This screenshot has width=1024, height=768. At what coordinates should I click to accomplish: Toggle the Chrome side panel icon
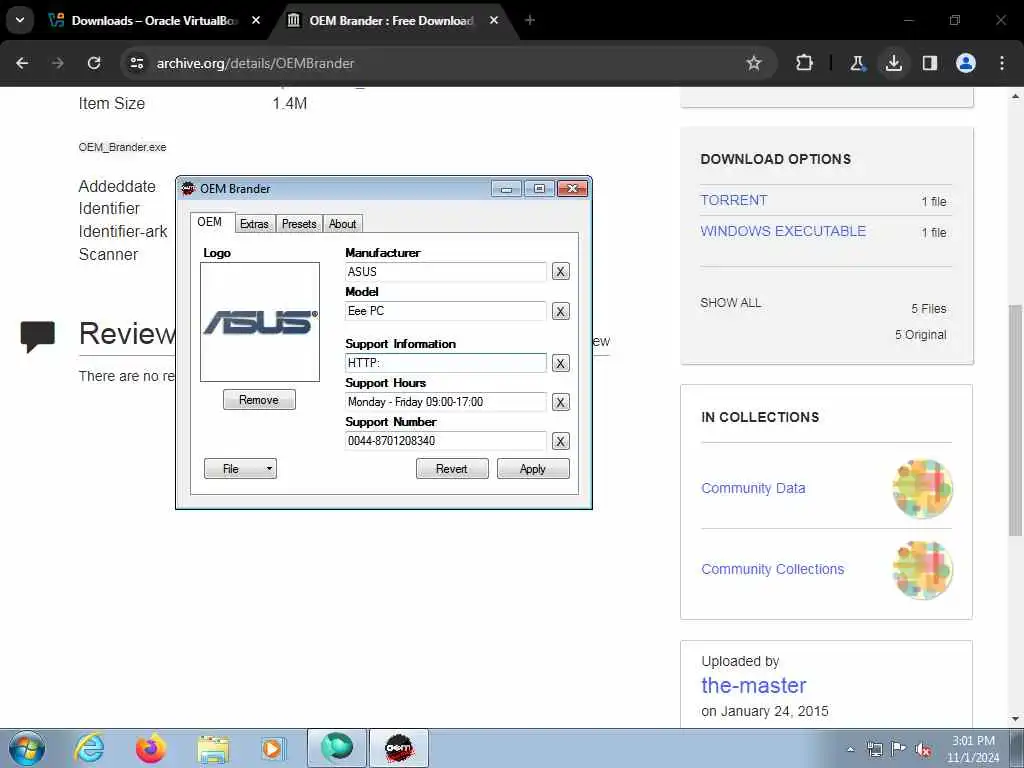[x=930, y=63]
